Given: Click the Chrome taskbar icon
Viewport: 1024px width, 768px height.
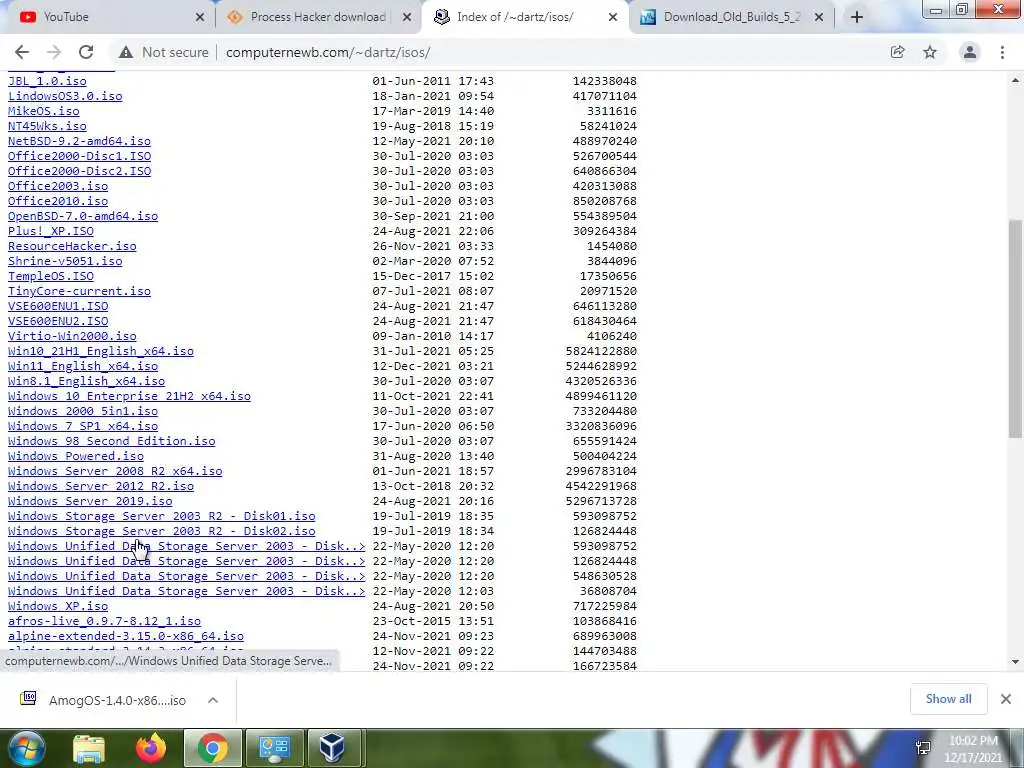Looking at the screenshot, I should click(x=212, y=748).
